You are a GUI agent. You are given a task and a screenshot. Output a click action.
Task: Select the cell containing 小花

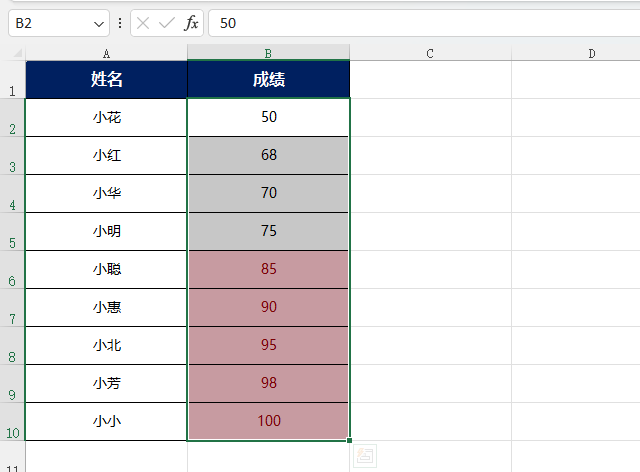pyautogui.click(x=106, y=118)
